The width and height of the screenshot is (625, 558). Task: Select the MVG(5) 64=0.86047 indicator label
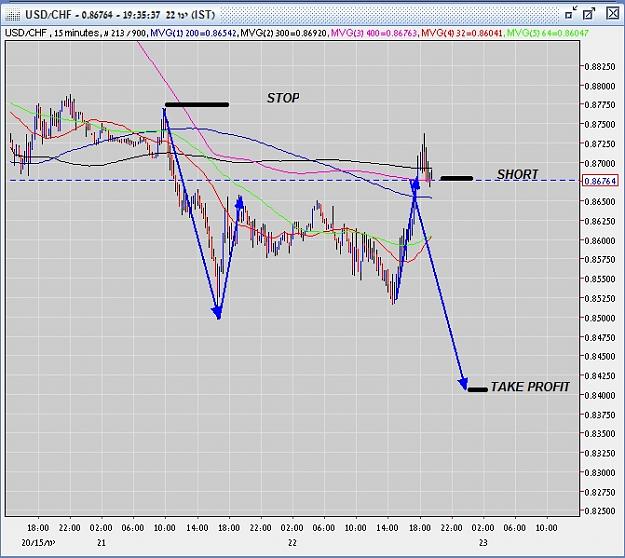(547, 33)
